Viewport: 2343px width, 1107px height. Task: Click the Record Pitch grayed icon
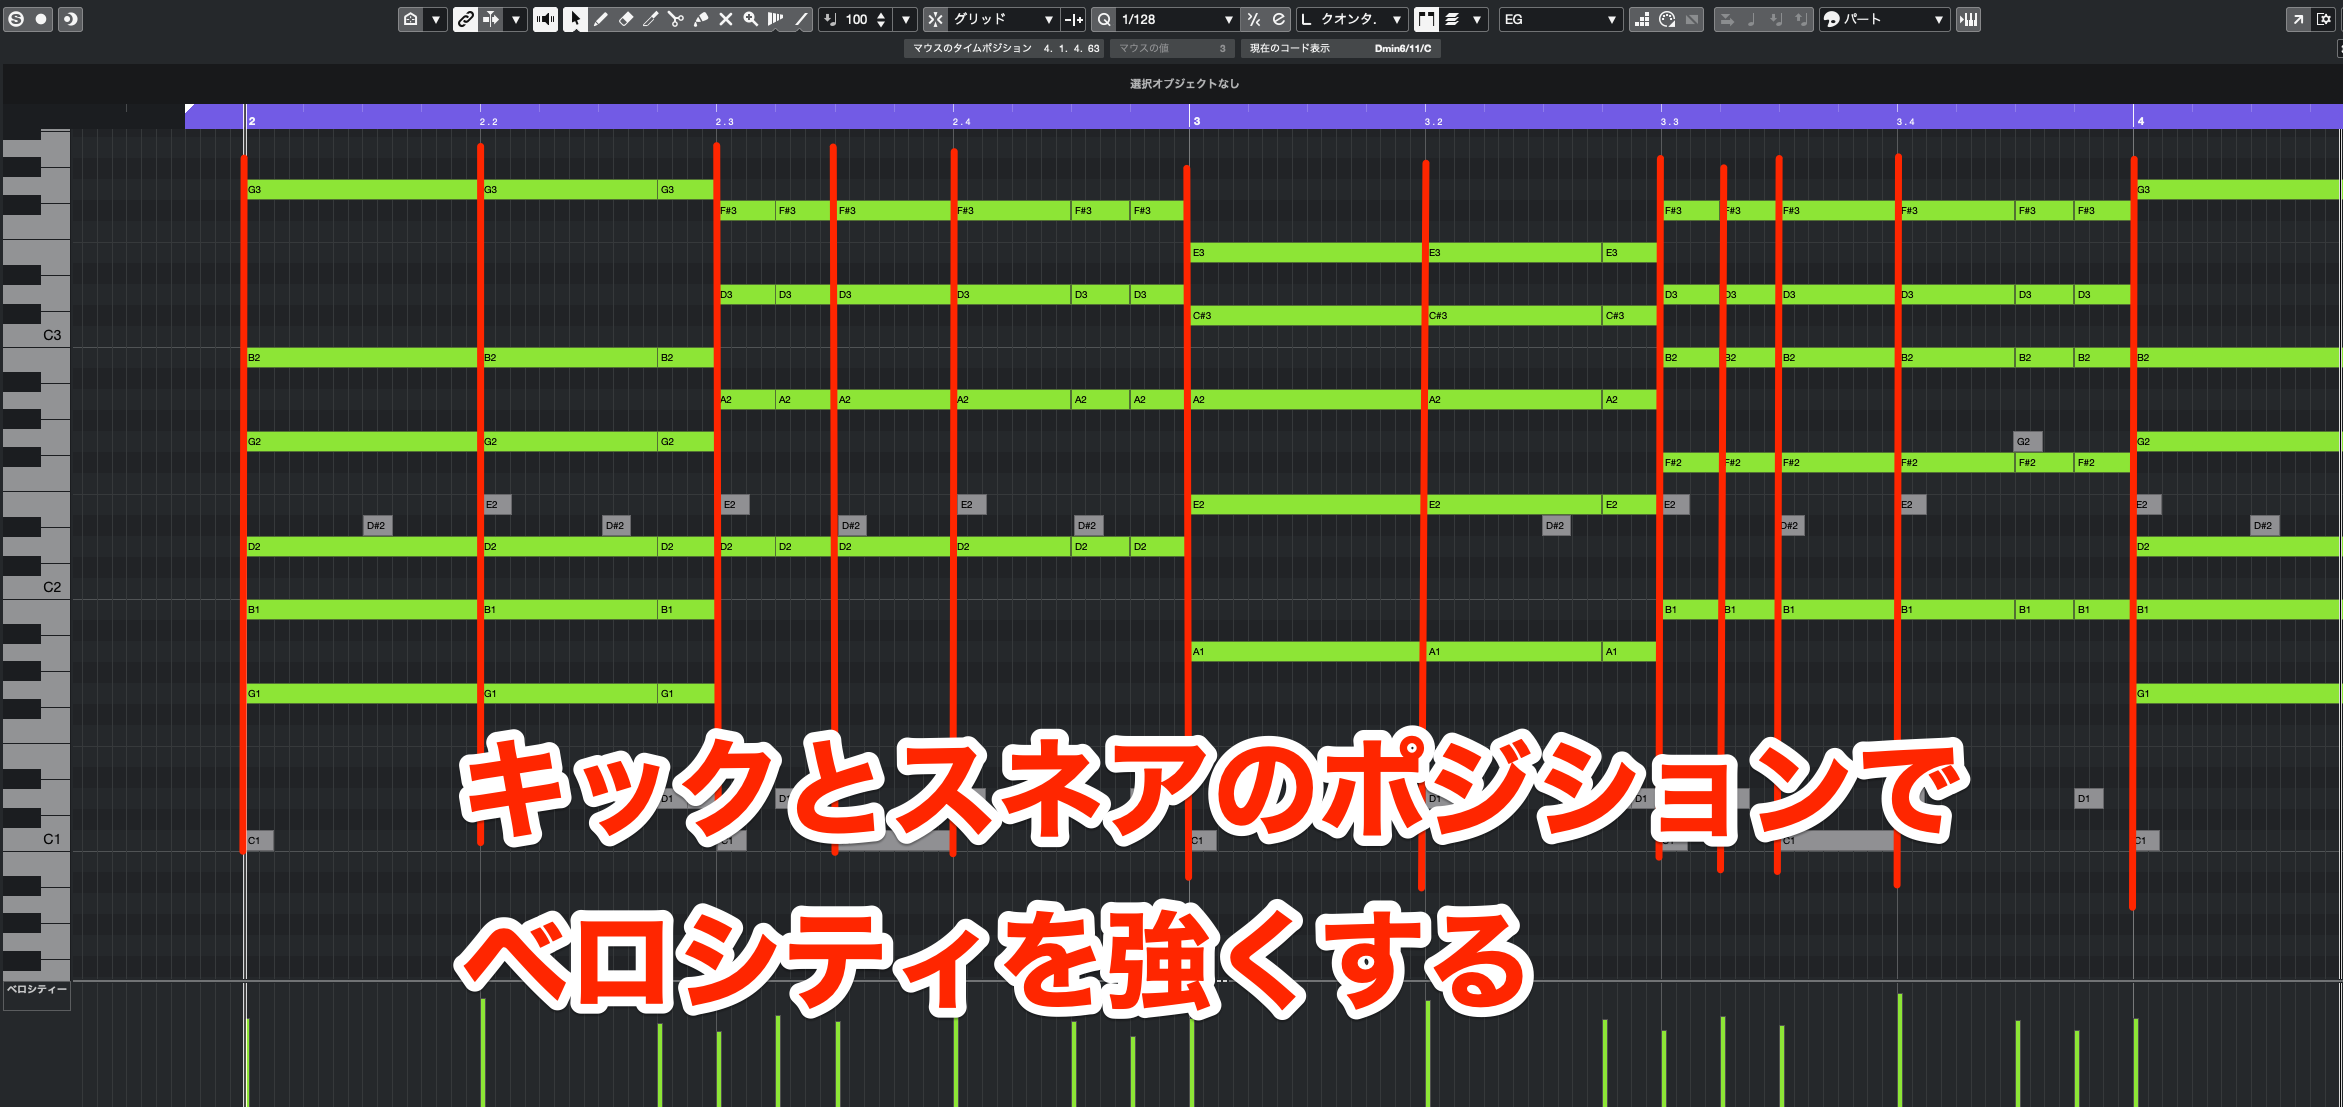point(1692,19)
